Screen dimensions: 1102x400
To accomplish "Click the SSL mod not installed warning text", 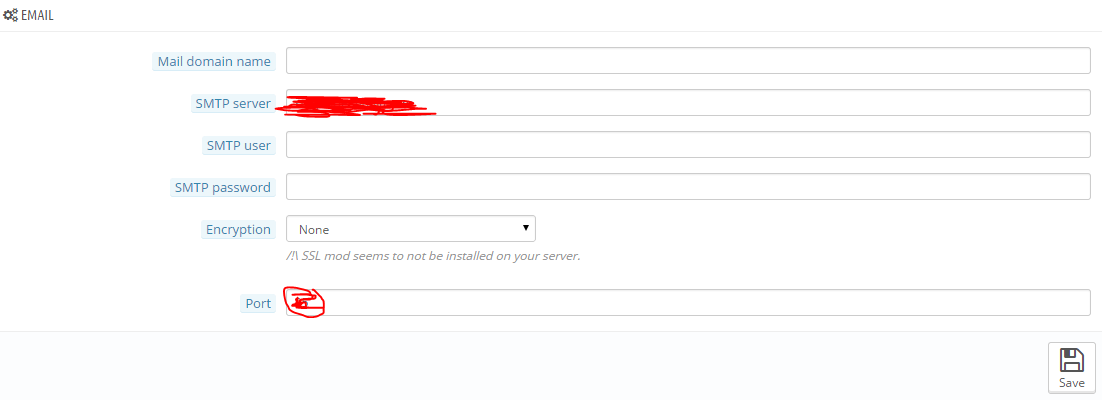I will tap(433, 256).
